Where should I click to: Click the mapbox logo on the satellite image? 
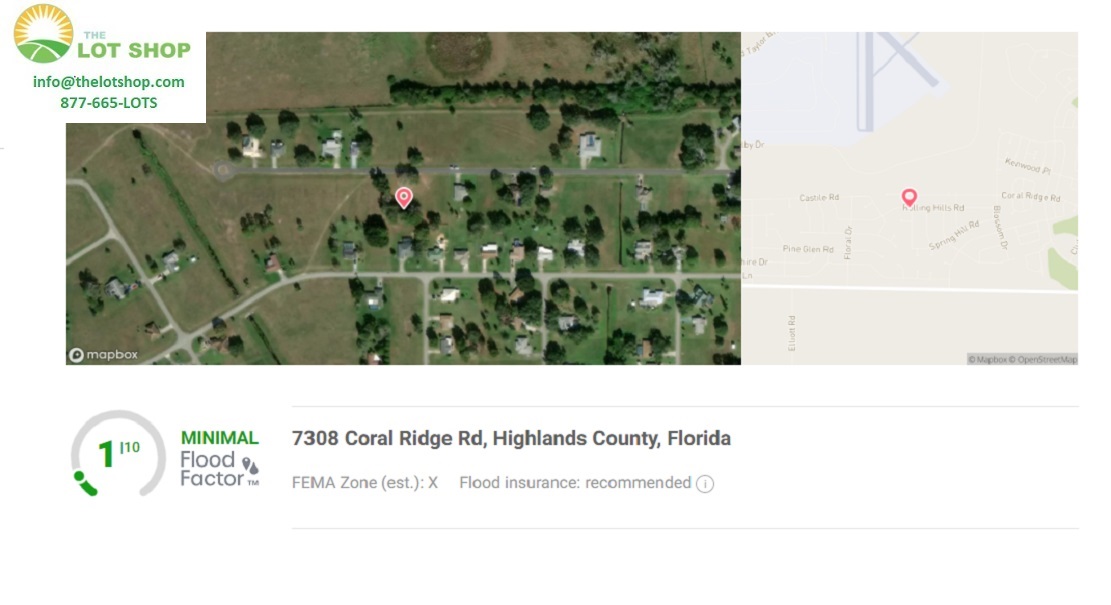[x=103, y=354]
